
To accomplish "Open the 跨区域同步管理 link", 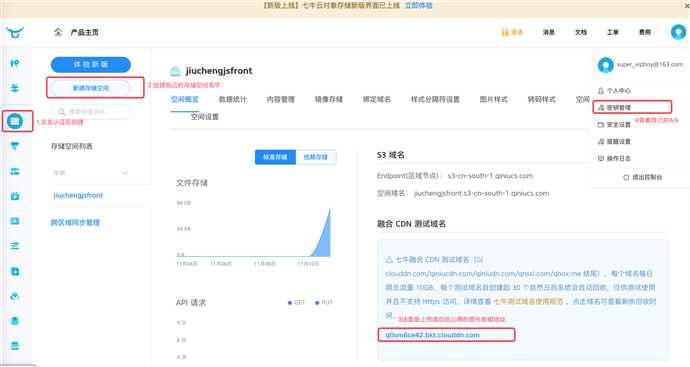I will point(75,223).
